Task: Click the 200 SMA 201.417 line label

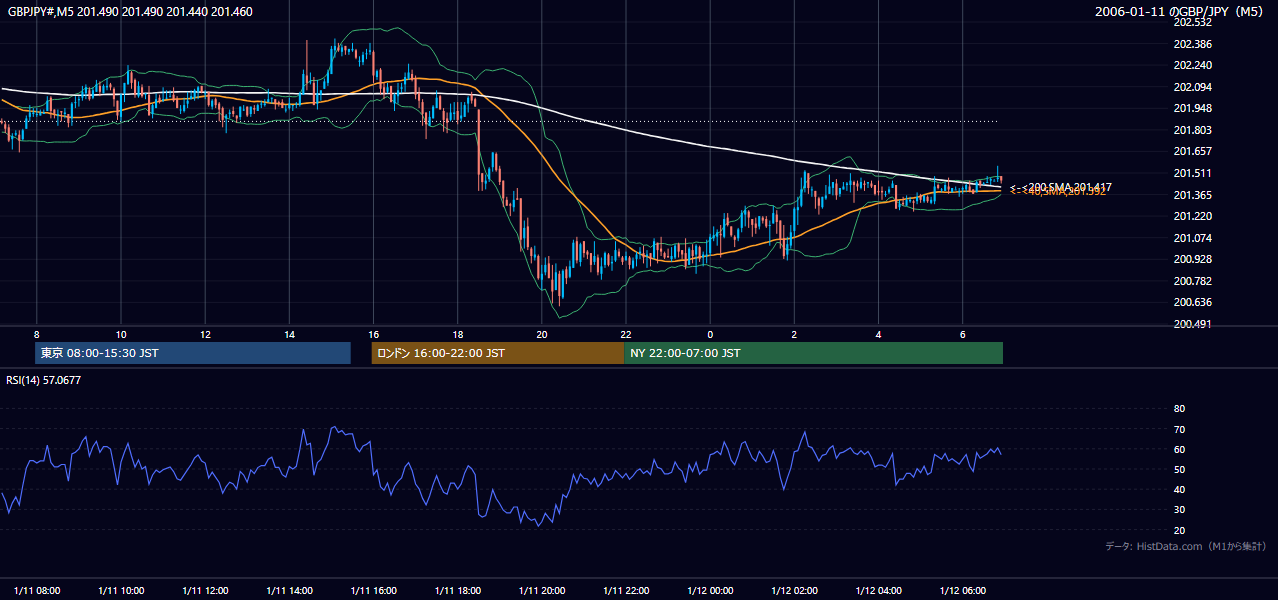Action: click(1061, 187)
